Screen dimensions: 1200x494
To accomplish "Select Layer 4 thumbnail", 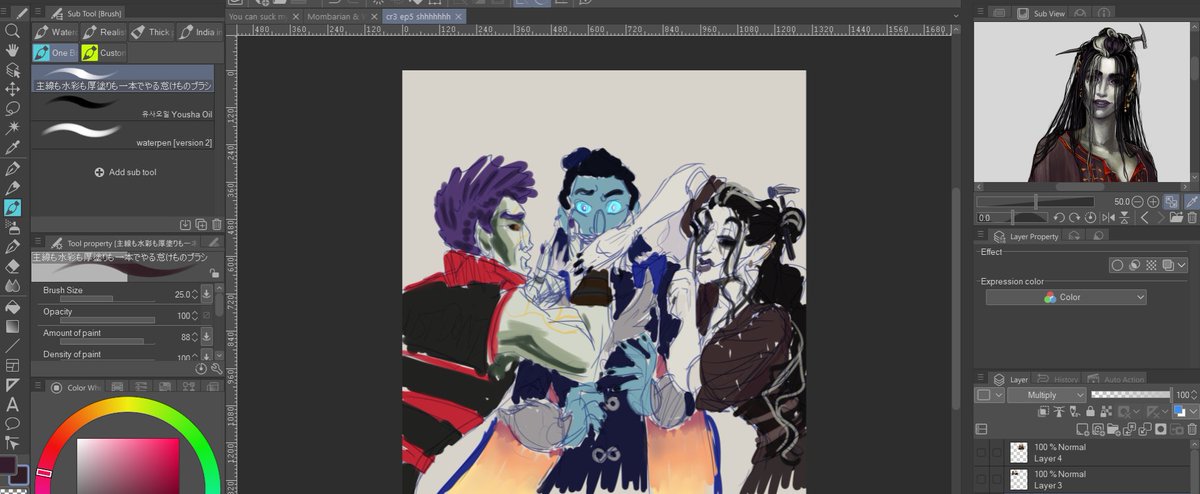I will click(1020, 452).
